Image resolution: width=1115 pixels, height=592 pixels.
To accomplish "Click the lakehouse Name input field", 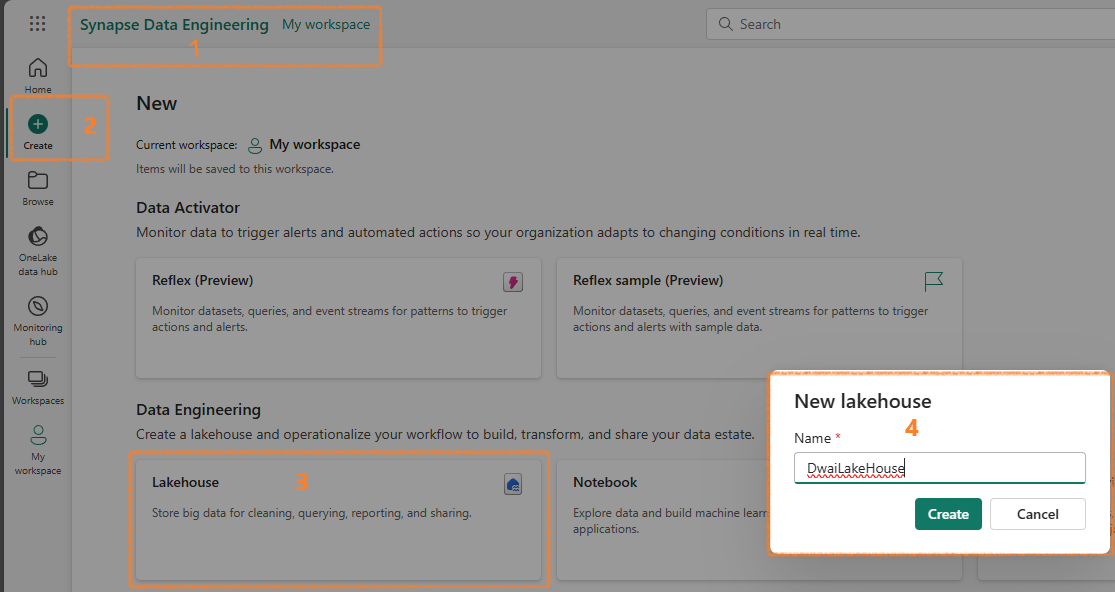I will 939,468.
